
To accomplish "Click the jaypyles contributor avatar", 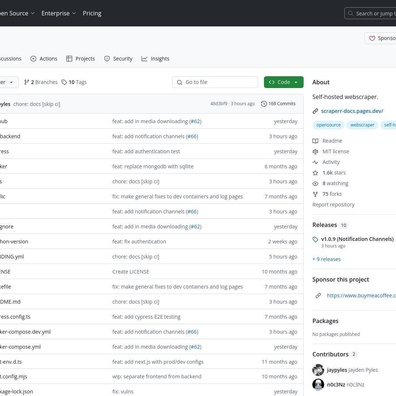I will coord(318,370).
